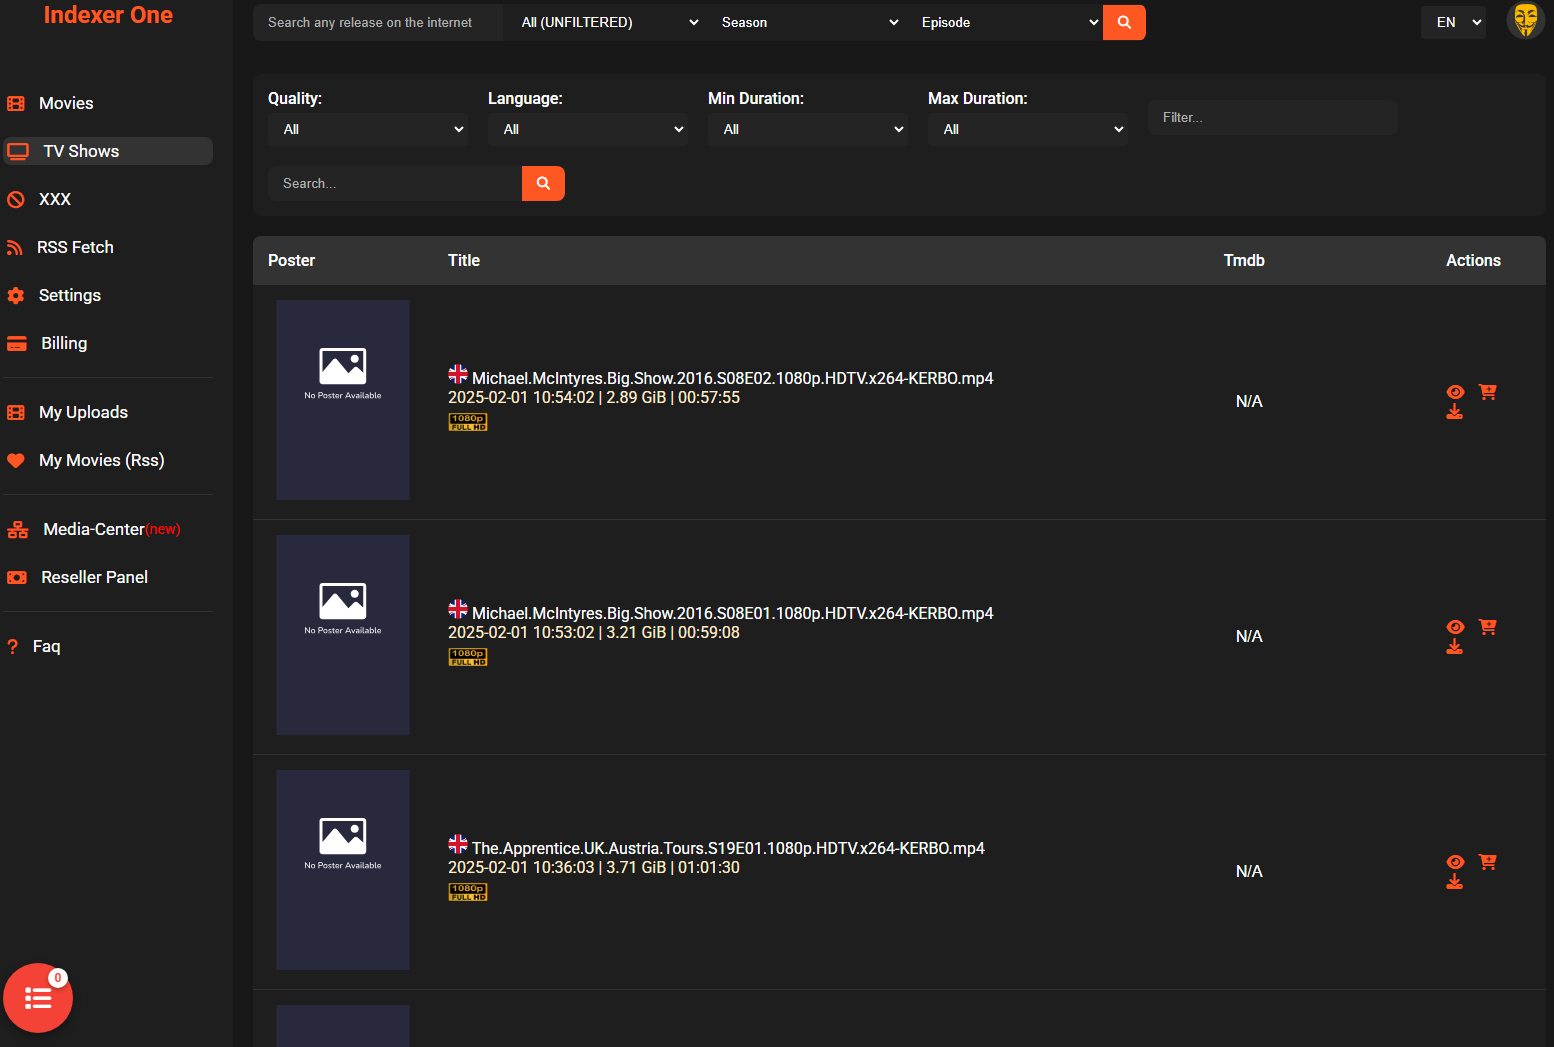Select TV Shows sidebar item
The width and height of the screenshot is (1554, 1047).
(x=108, y=151)
